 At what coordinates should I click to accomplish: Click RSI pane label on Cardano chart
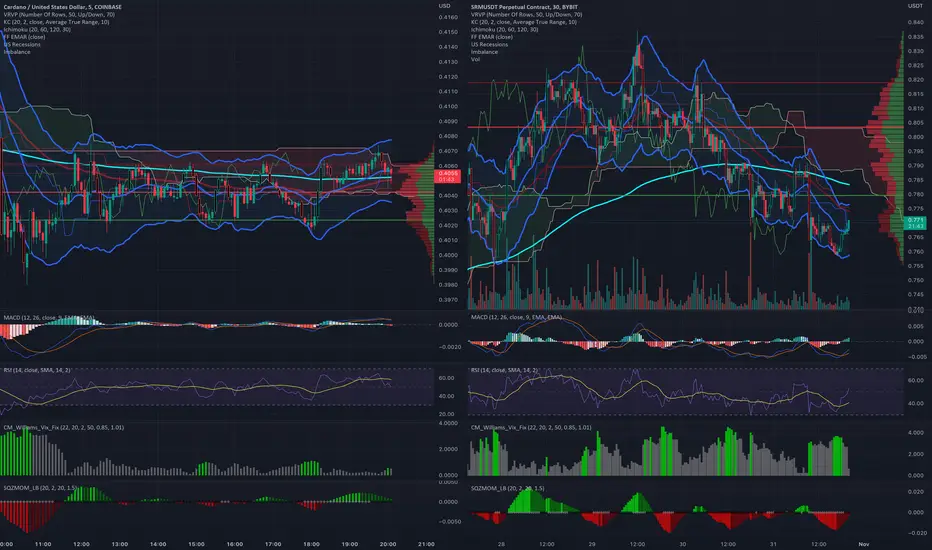click(37, 370)
